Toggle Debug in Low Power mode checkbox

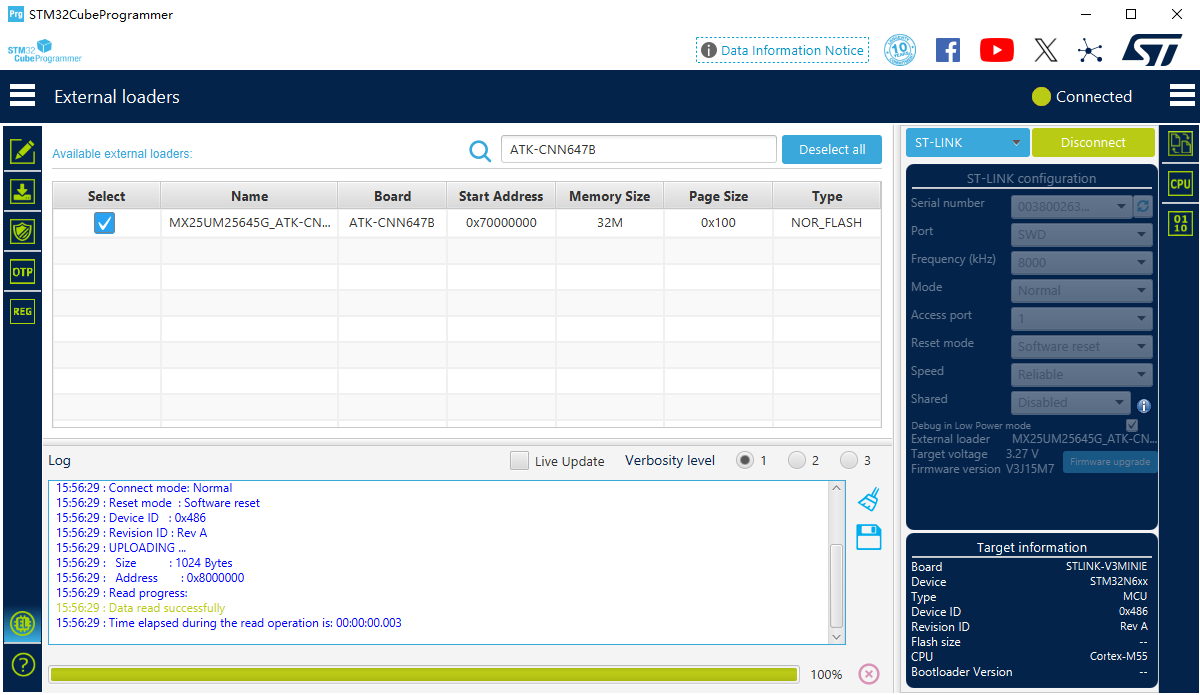[x=1132, y=425]
